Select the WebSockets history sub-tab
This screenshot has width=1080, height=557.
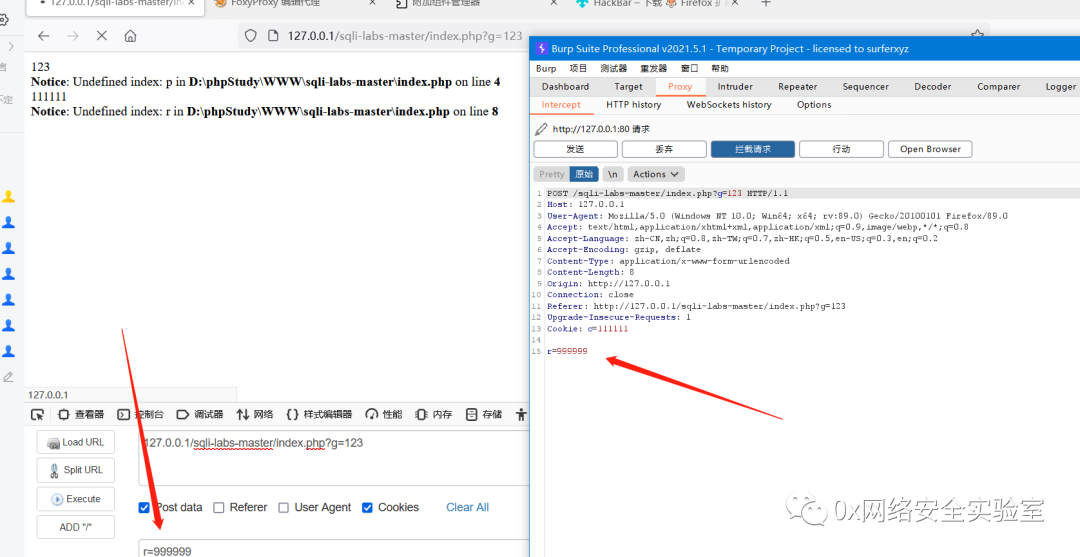click(729, 105)
